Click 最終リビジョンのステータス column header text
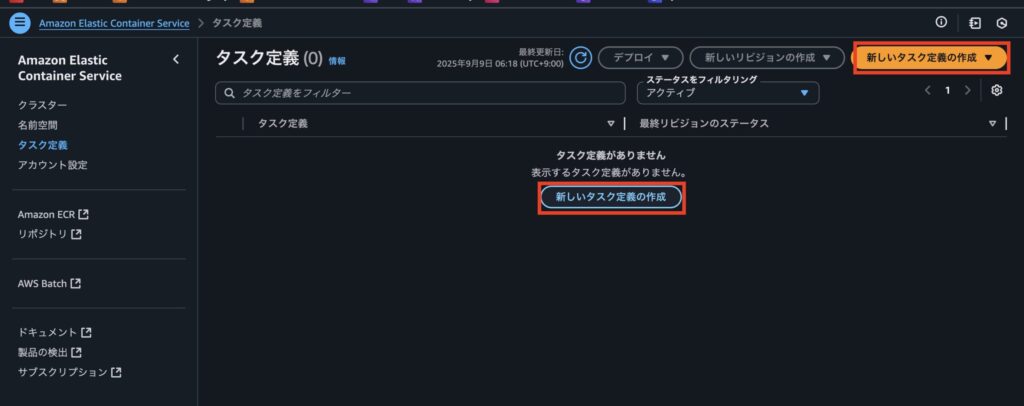The height and width of the screenshot is (406, 1024). pyautogui.click(x=704, y=123)
